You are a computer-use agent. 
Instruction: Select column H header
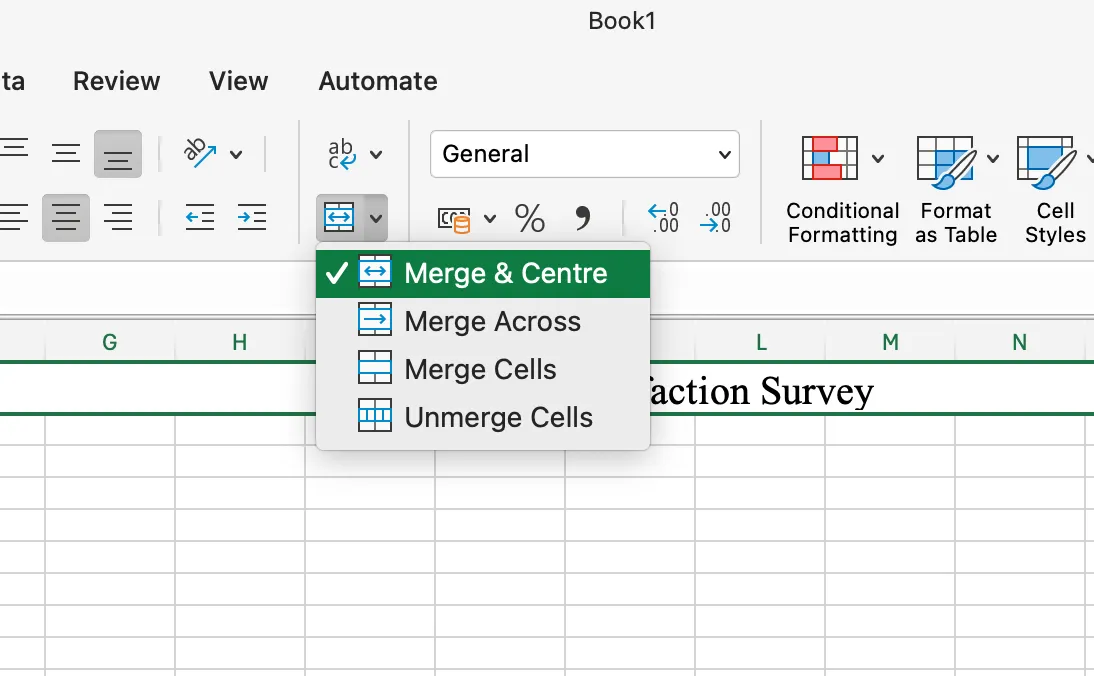pos(239,343)
